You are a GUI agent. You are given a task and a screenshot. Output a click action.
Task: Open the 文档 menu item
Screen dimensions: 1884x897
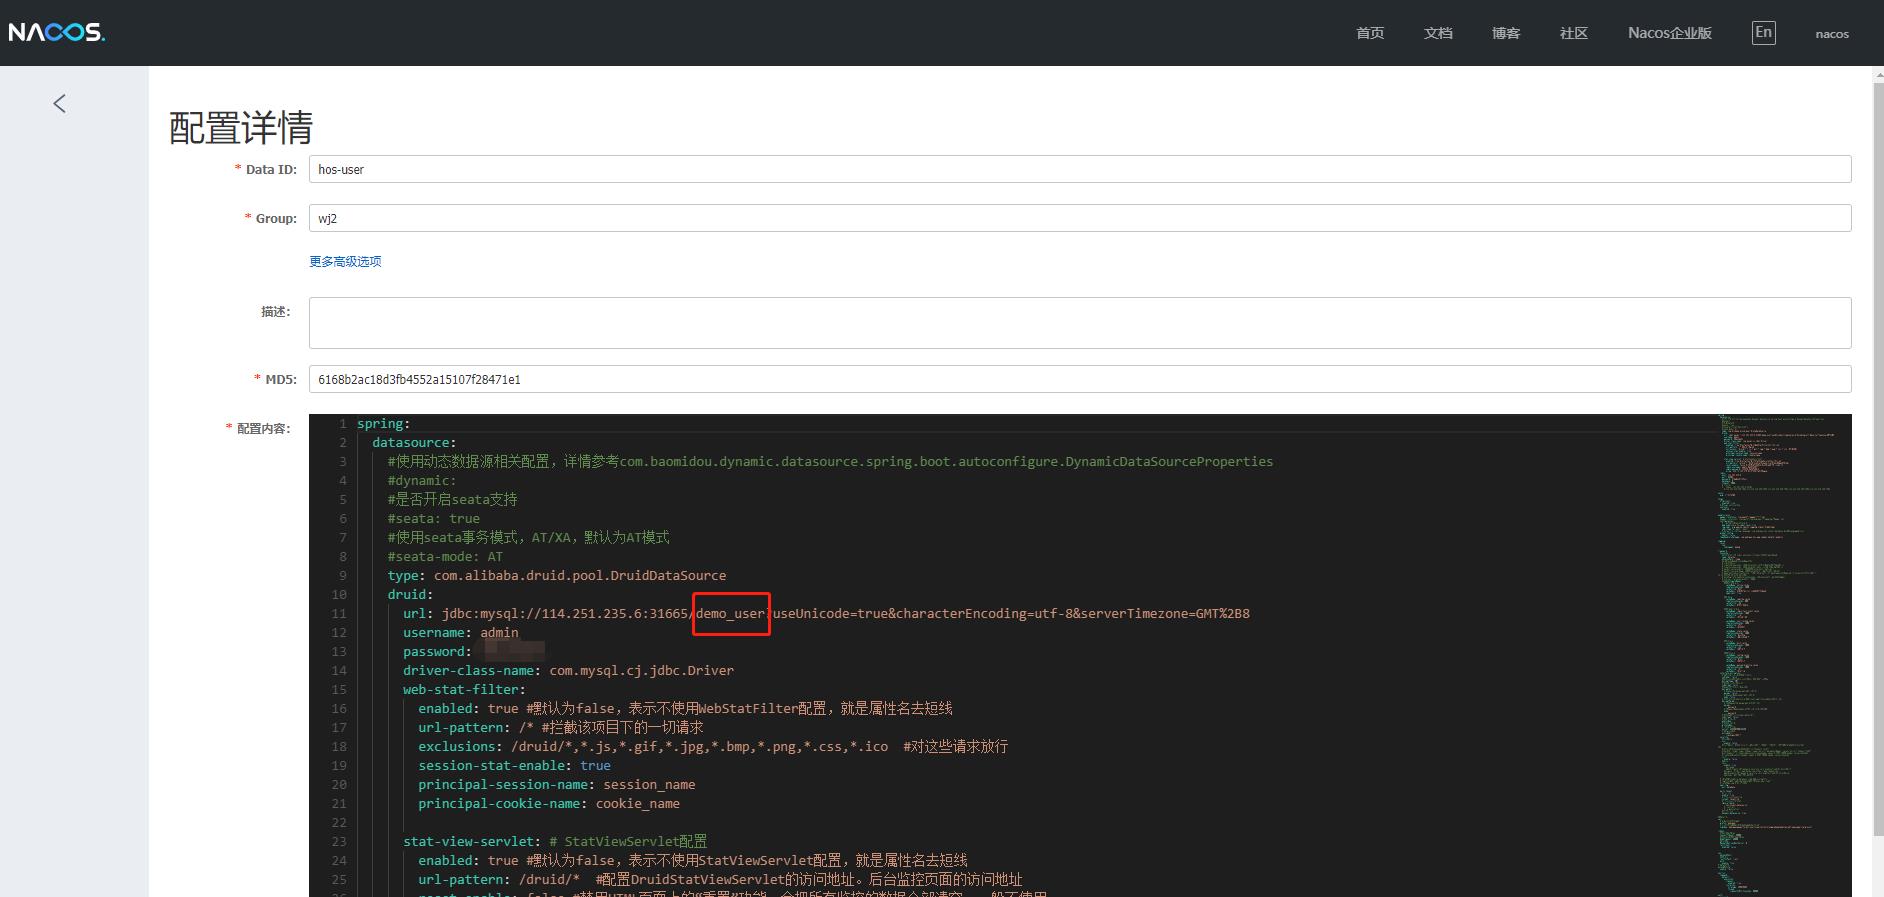1437,33
